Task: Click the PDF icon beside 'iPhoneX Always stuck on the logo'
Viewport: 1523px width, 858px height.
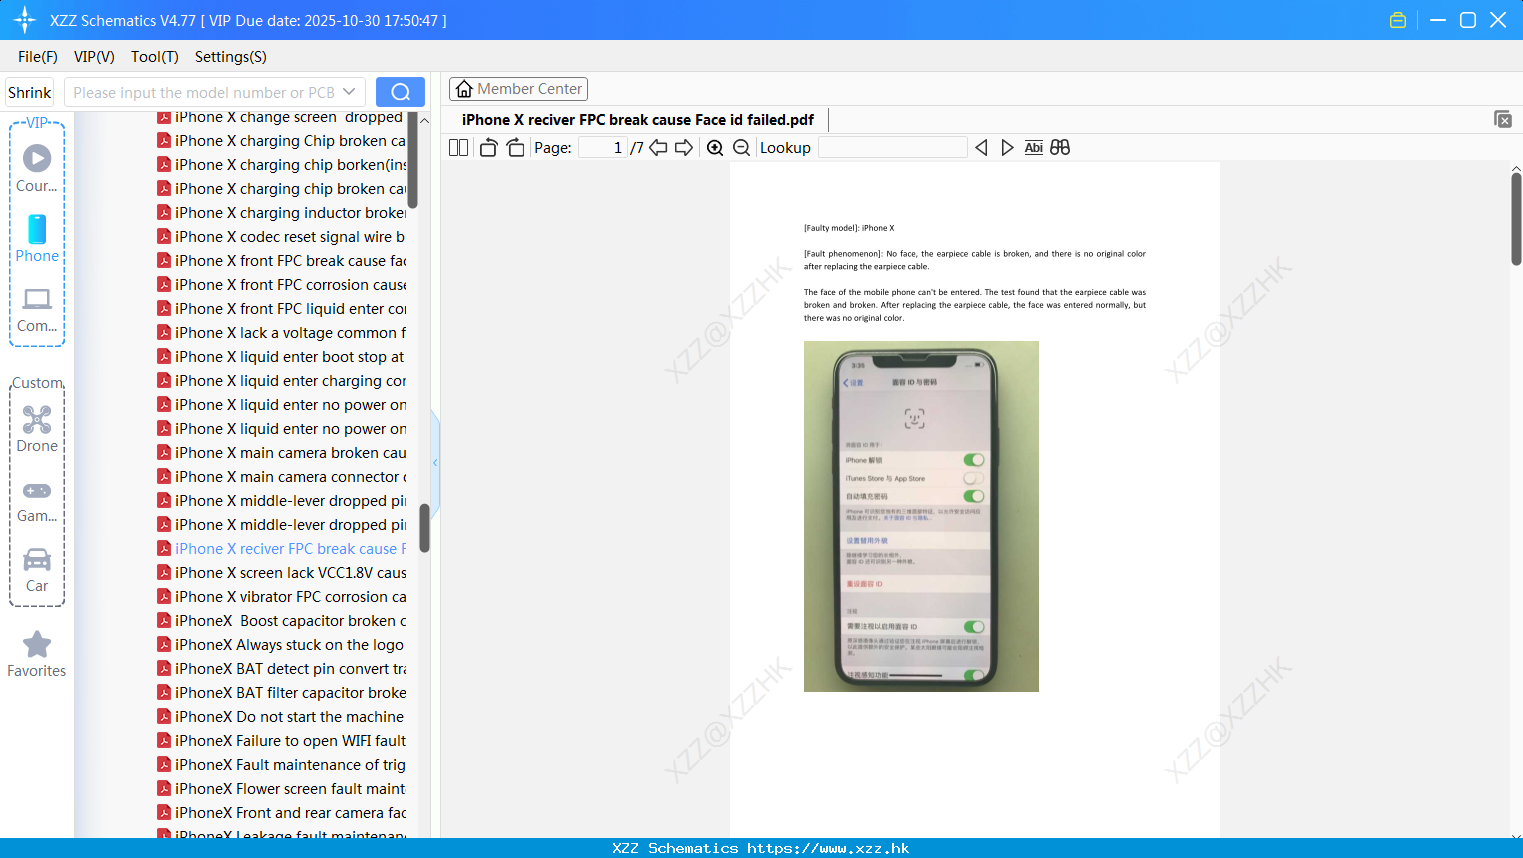Action: click(x=164, y=645)
